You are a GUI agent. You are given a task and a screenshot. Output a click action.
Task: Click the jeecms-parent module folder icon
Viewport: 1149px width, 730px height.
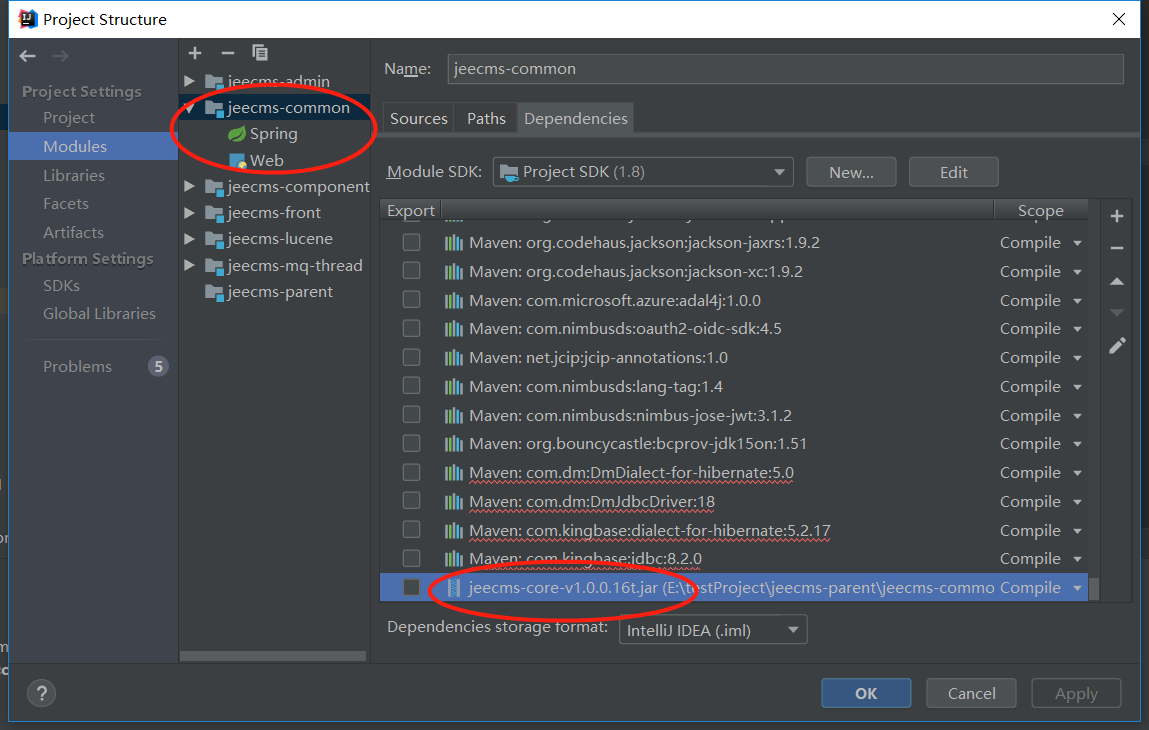(214, 292)
